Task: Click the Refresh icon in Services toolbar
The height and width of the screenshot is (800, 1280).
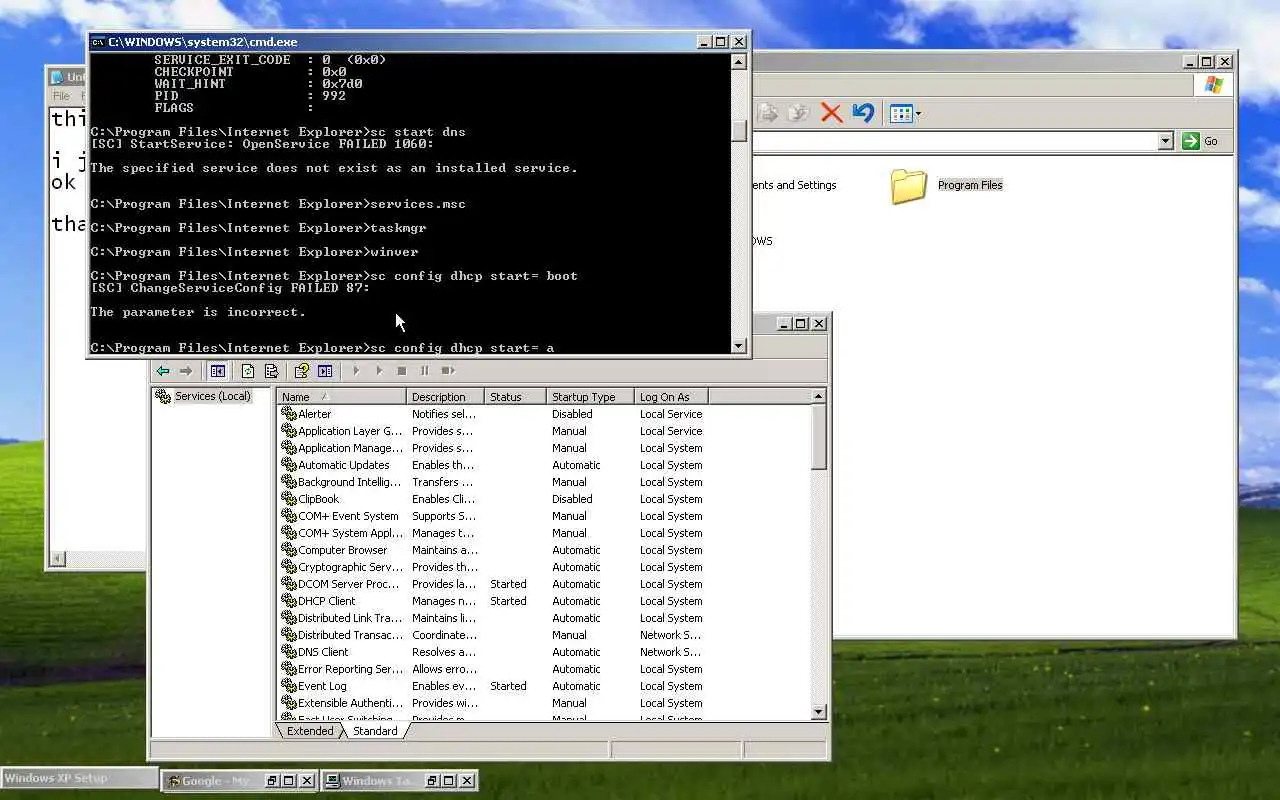Action: [x=248, y=371]
